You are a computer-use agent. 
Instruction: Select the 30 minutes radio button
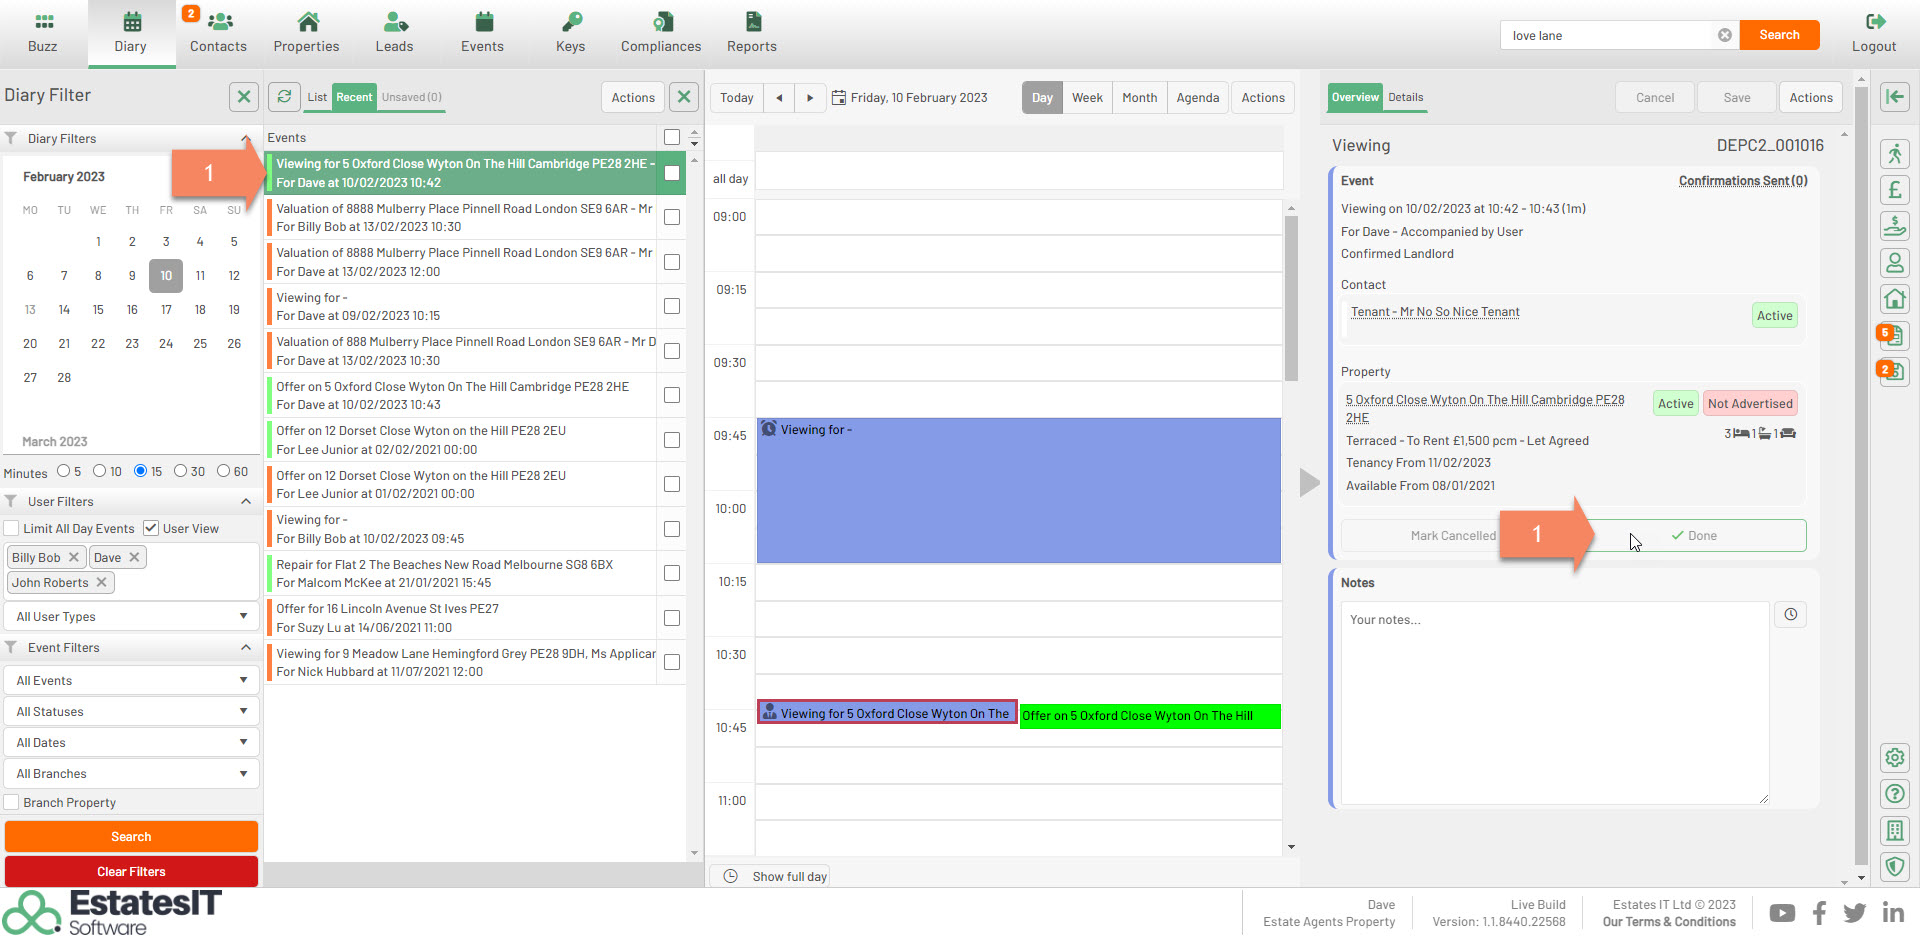point(181,471)
